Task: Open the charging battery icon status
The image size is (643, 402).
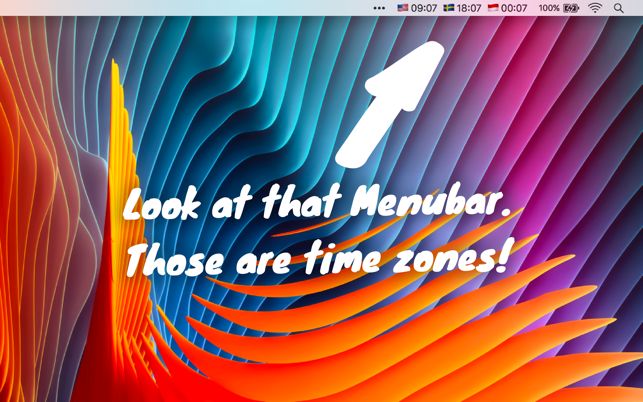Action: click(570, 8)
